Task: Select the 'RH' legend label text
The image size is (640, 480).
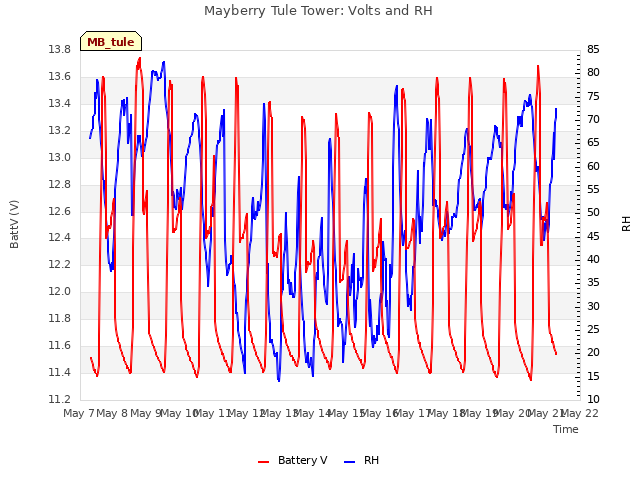Action: [x=371, y=460]
